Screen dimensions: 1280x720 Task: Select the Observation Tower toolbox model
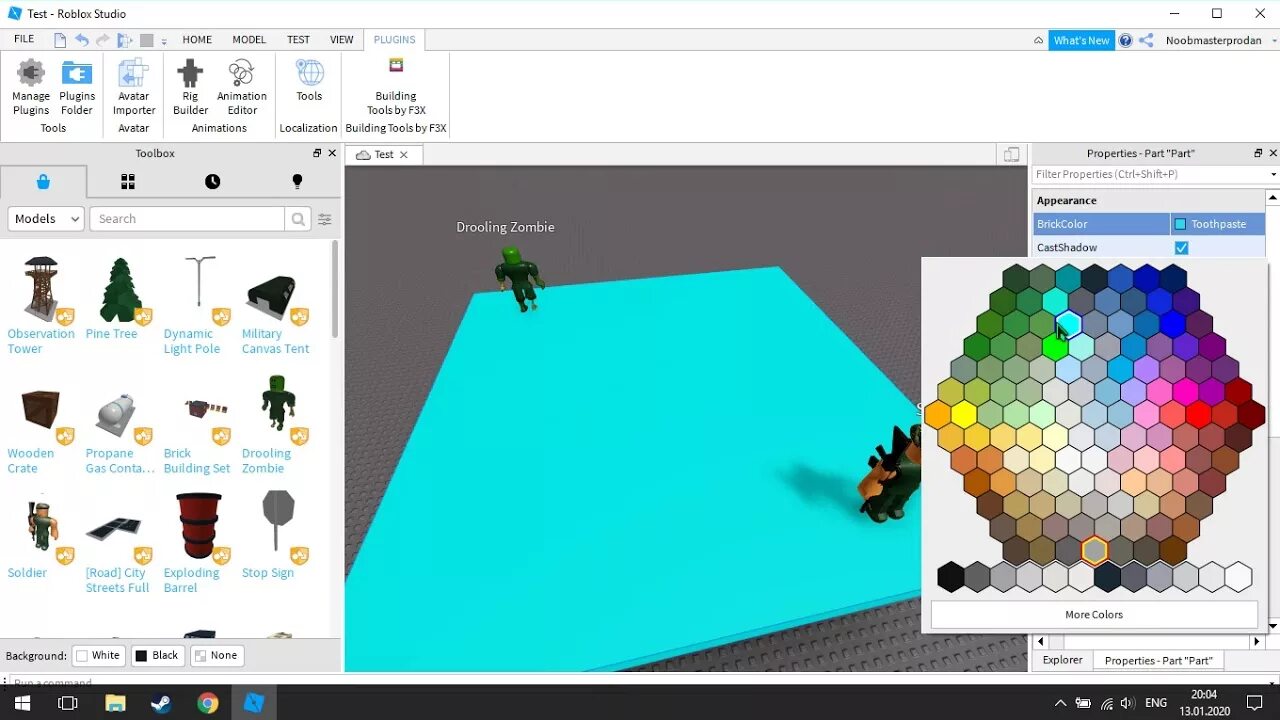(40, 306)
